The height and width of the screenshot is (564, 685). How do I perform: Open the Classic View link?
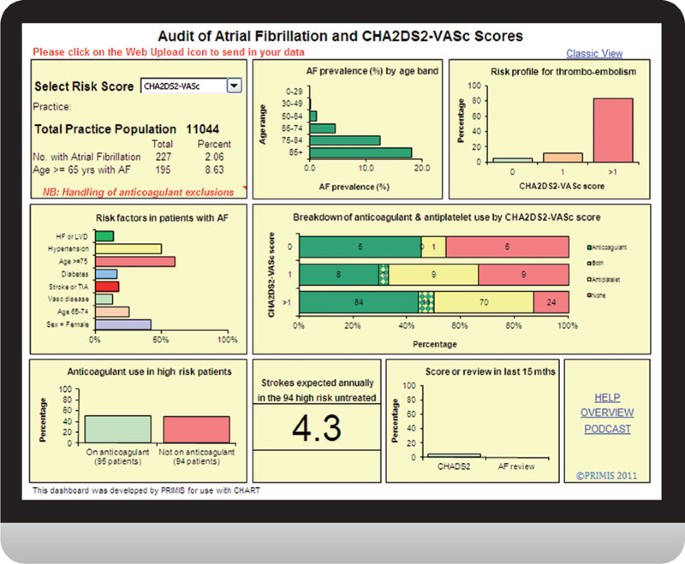tap(594, 54)
